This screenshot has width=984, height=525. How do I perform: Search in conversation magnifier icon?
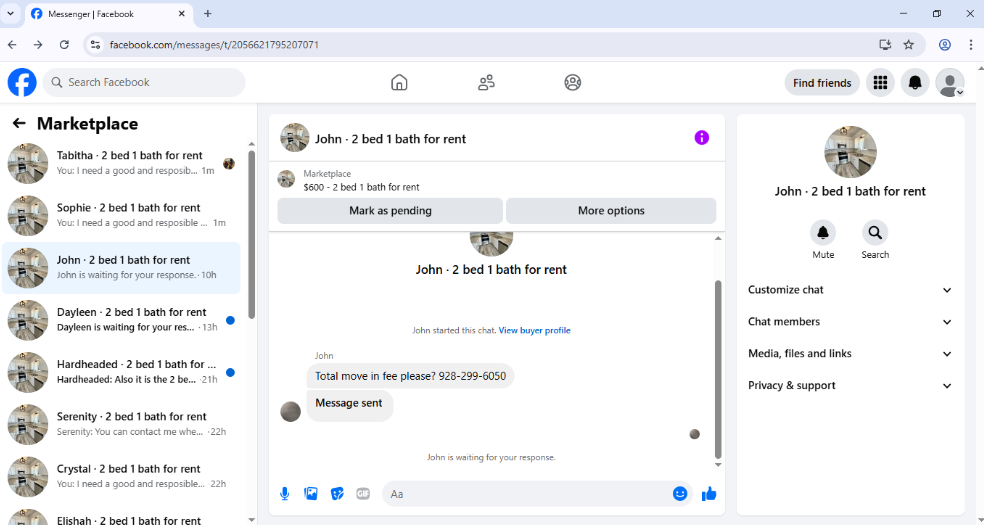click(x=875, y=233)
